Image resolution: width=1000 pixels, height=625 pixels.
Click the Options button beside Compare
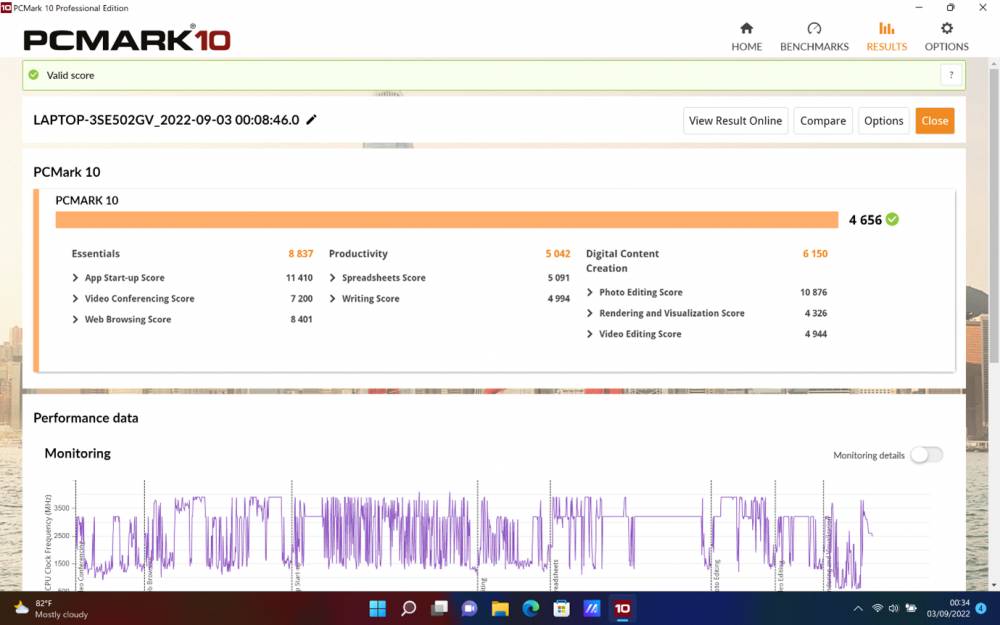tap(883, 121)
